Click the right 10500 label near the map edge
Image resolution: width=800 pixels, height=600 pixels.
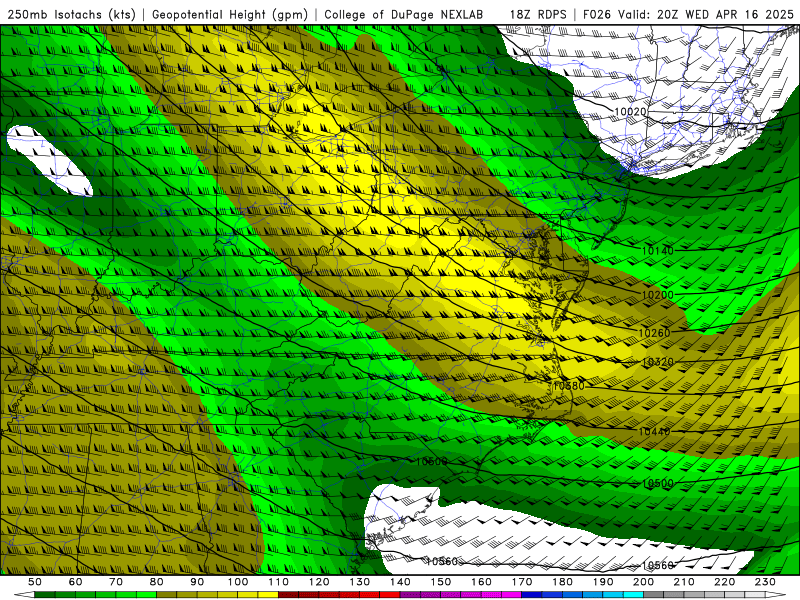pyautogui.click(x=658, y=483)
